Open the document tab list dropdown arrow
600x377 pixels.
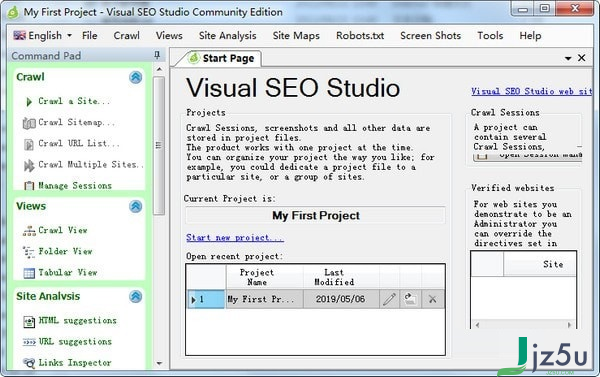[568, 59]
